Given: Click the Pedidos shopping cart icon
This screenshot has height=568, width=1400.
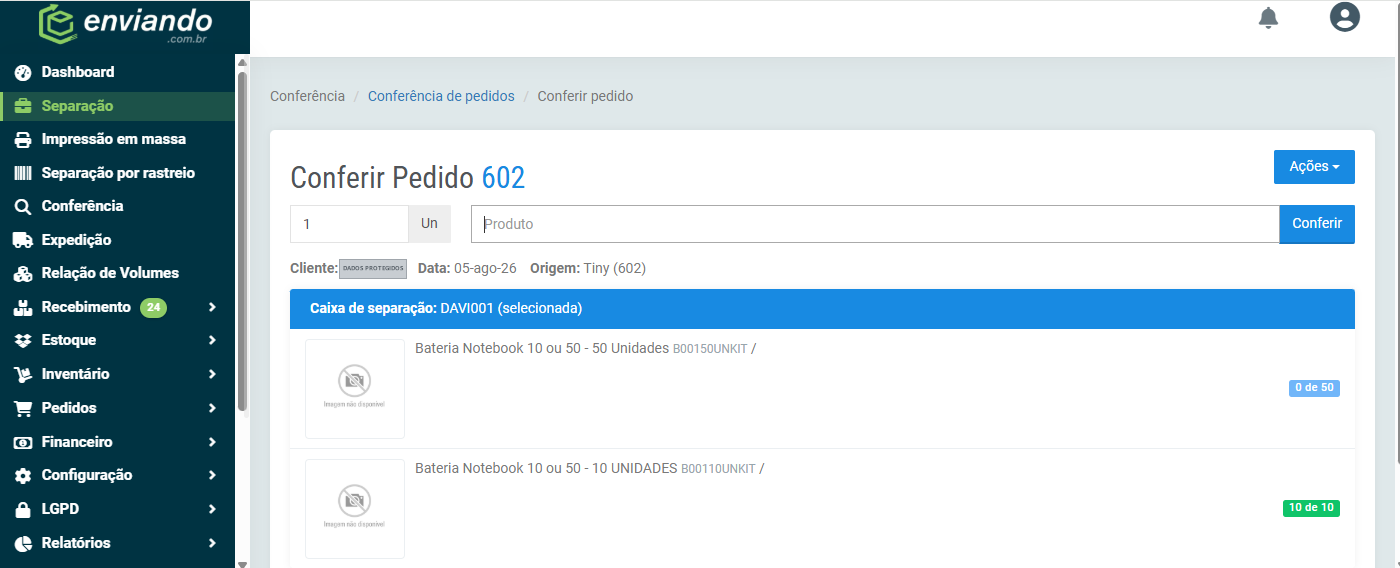Looking at the screenshot, I should point(23,408).
